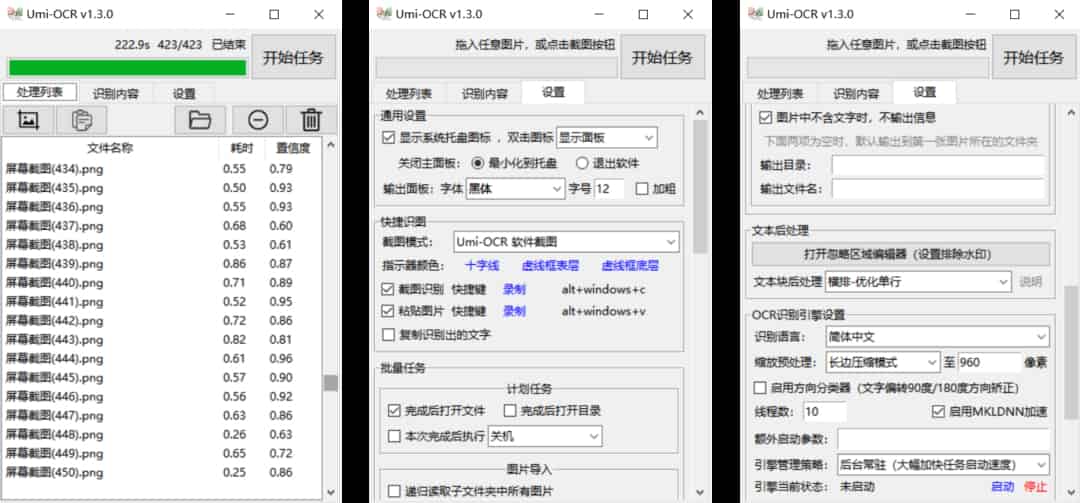Select row 屏幕截图(450).png
The height and width of the screenshot is (503, 1080).
(163, 473)
